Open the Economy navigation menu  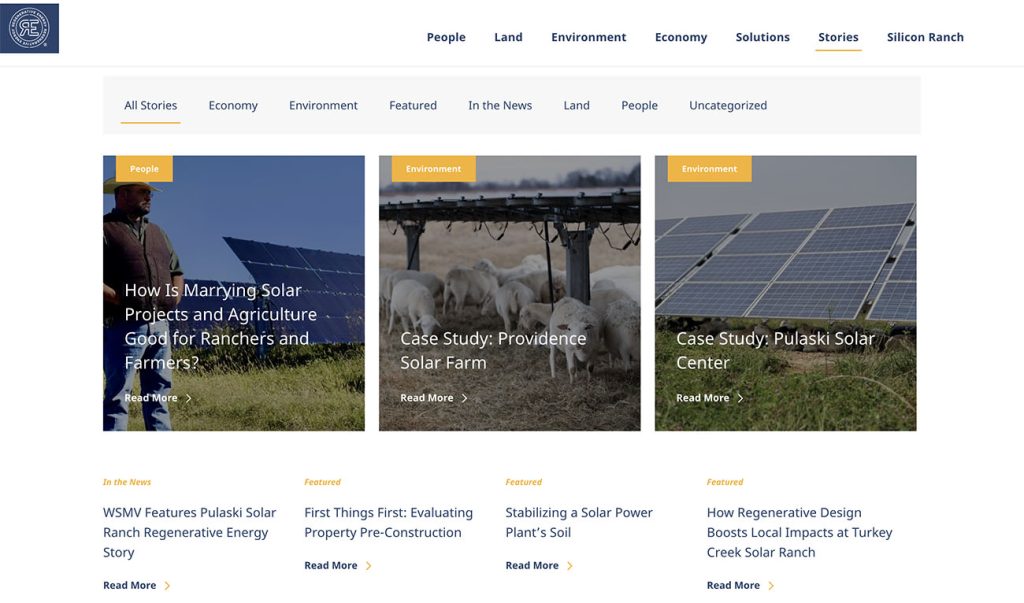pos(680,37)
